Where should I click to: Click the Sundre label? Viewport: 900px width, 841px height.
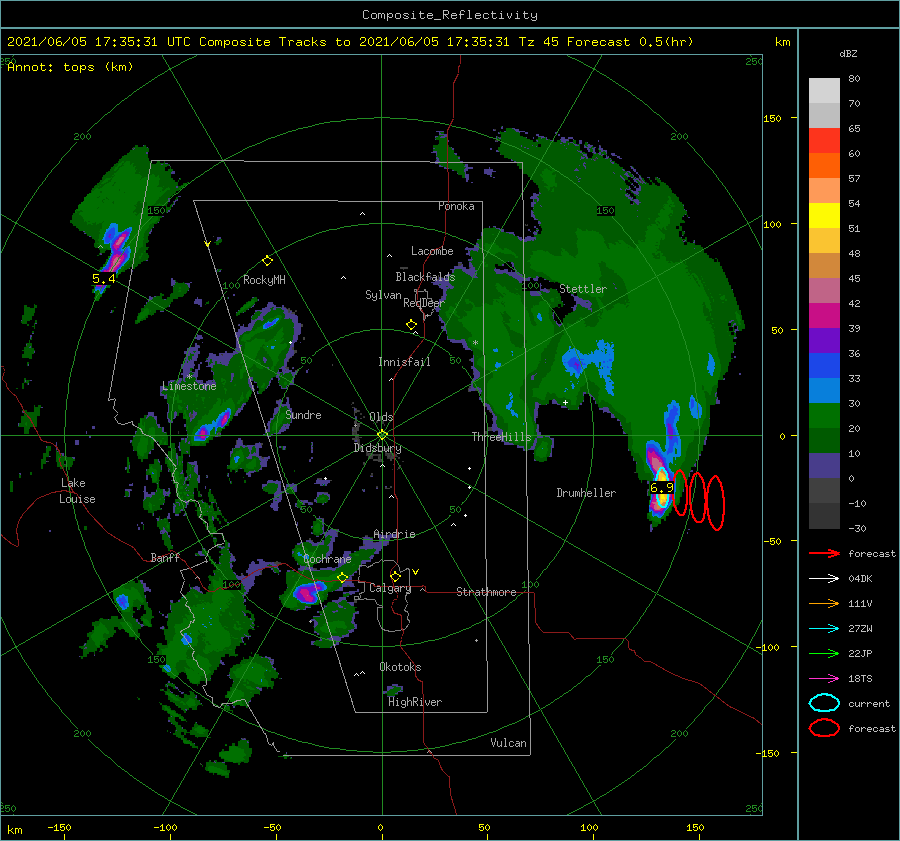(x=303, y=414)
